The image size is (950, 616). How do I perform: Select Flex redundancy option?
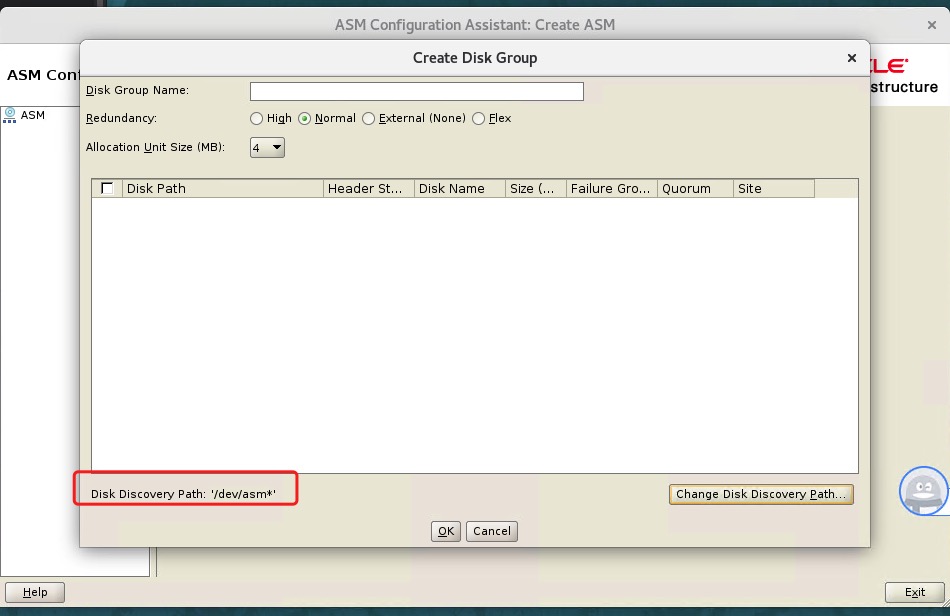(479, 119)
